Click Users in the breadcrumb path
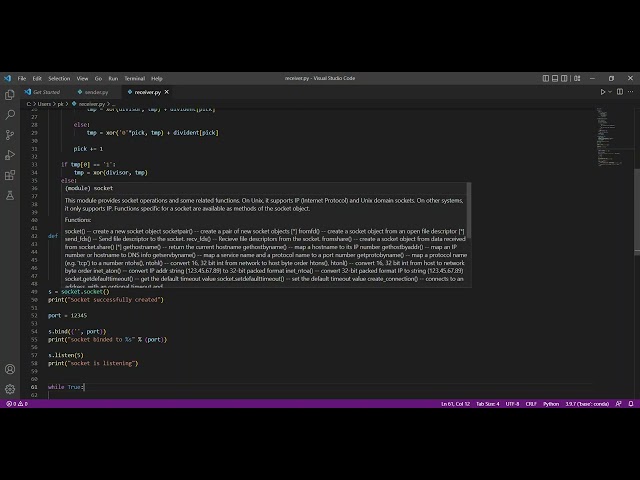This screenshot has width=640, height=480. (44, 104)
